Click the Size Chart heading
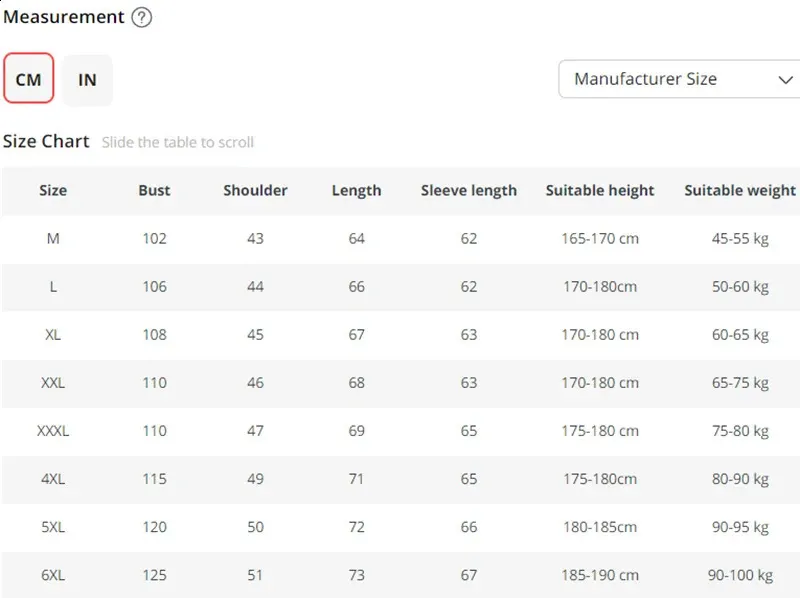This screenshot has width=800, height=598. [46, 141]
